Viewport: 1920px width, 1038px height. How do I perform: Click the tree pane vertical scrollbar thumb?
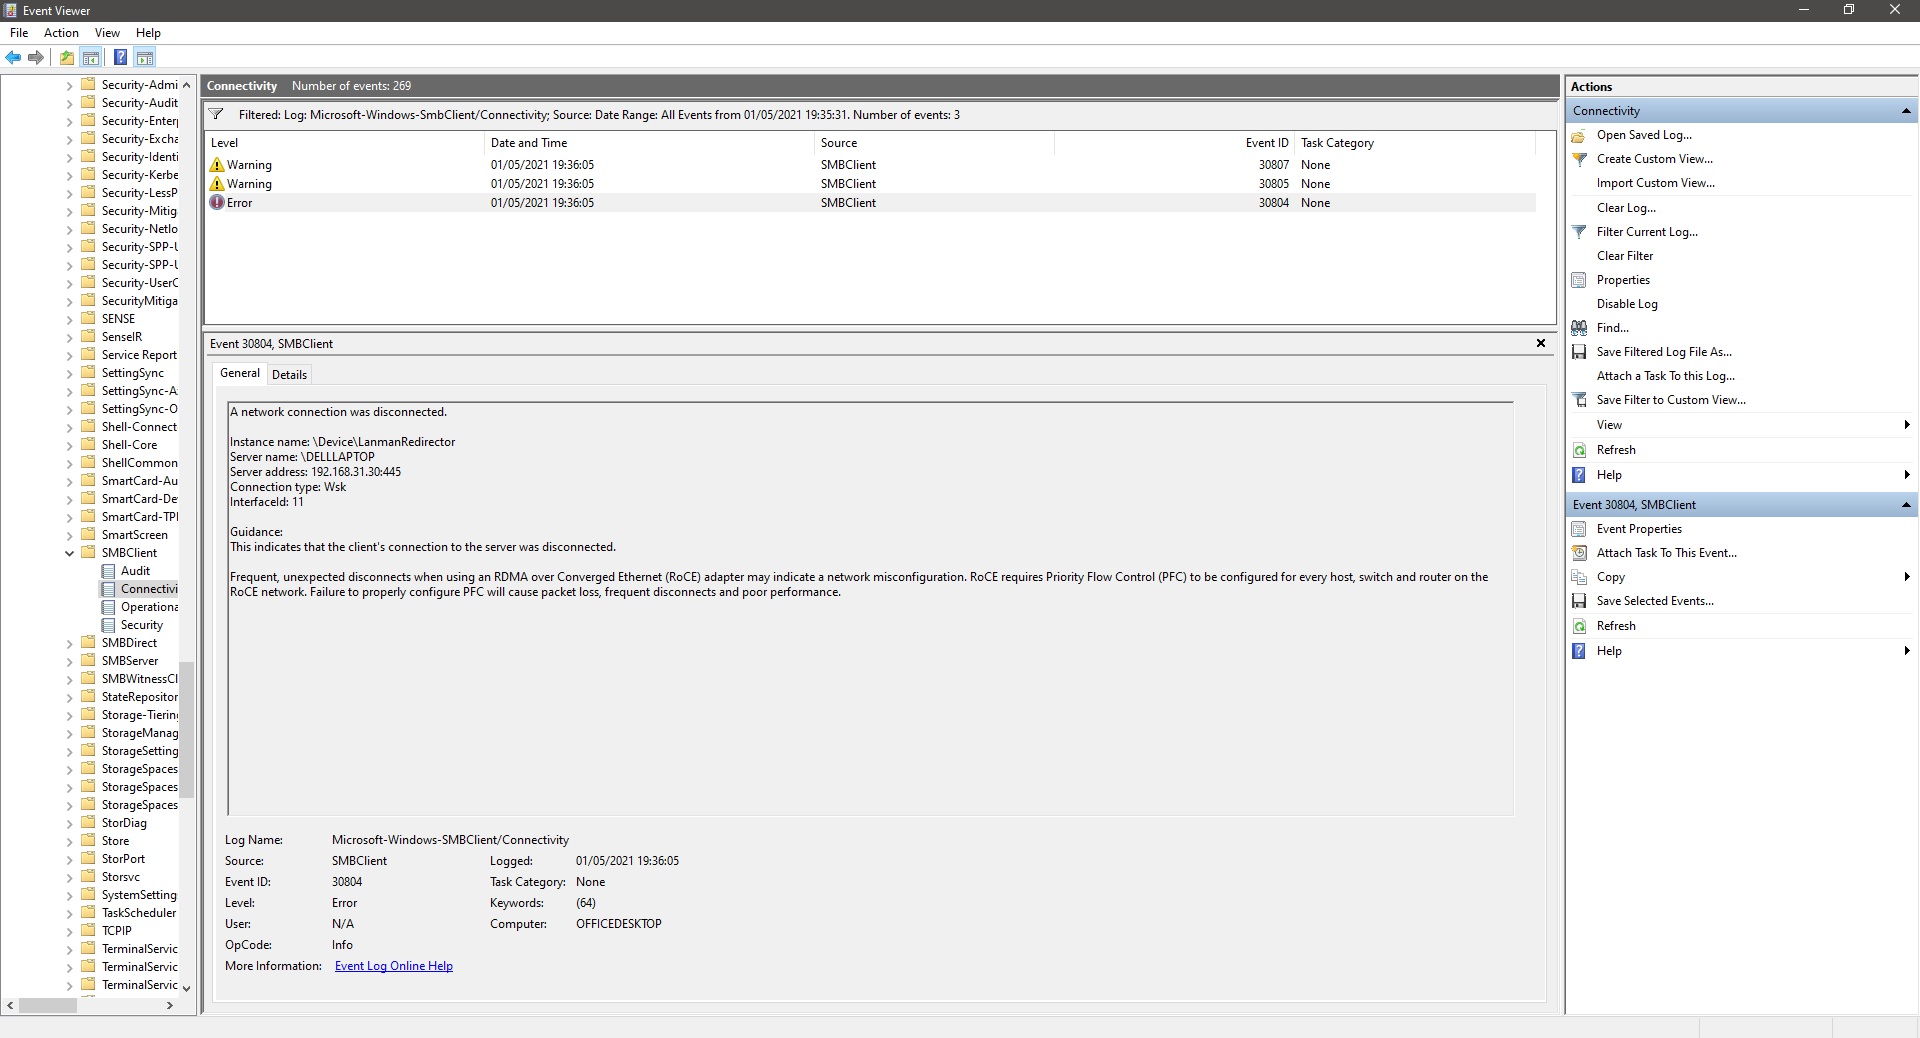click(187, 730)
